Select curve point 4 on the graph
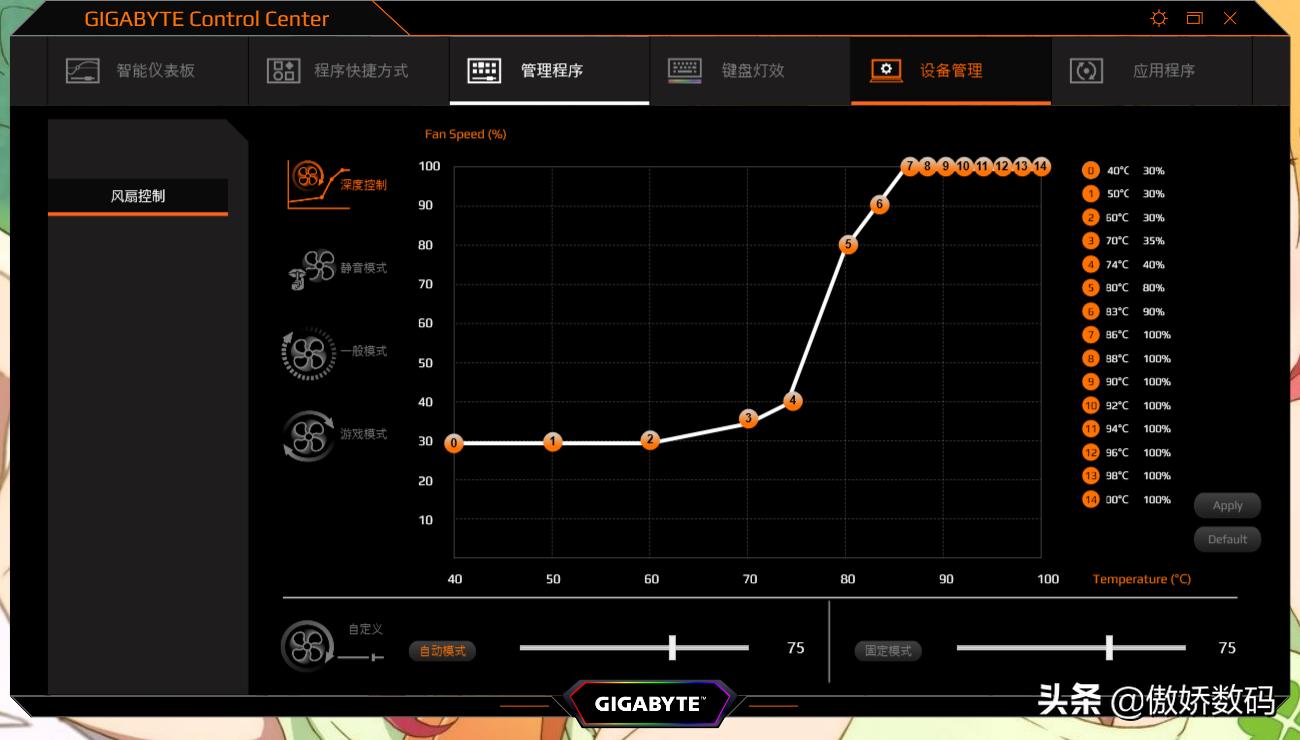Viewport: 1300px width, 740px height. tap(793, 401)
